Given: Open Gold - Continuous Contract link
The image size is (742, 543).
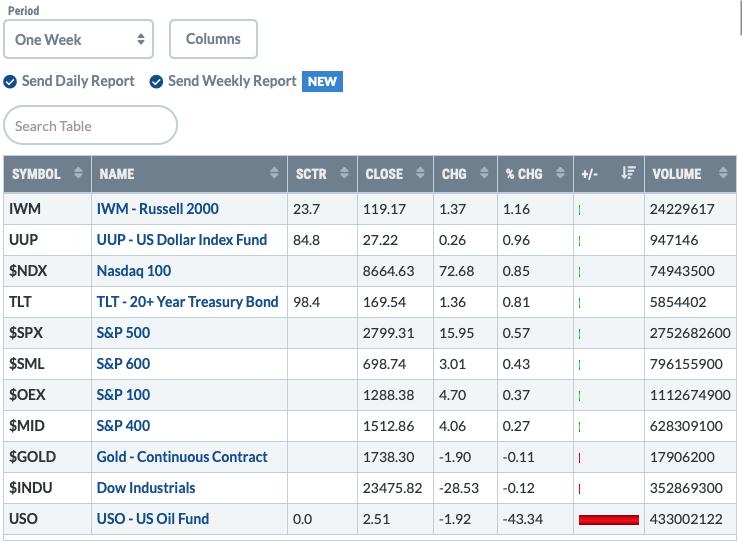Looking at the screenshot, I should [x=182, y=457].
